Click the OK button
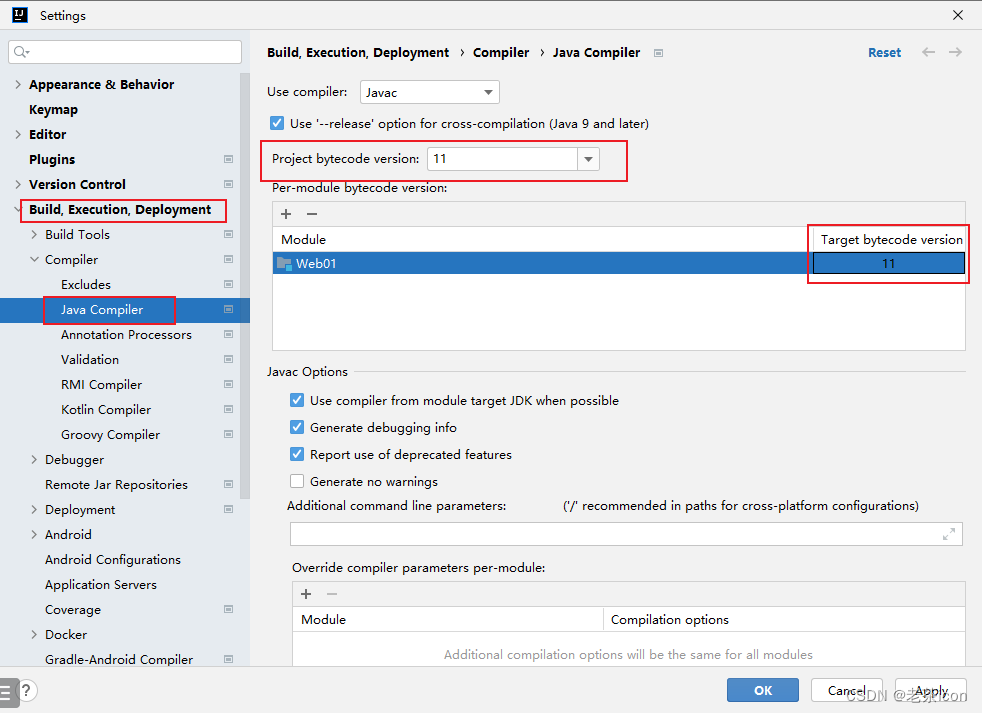This screenshot has width=982, height=713. (763, 690)
